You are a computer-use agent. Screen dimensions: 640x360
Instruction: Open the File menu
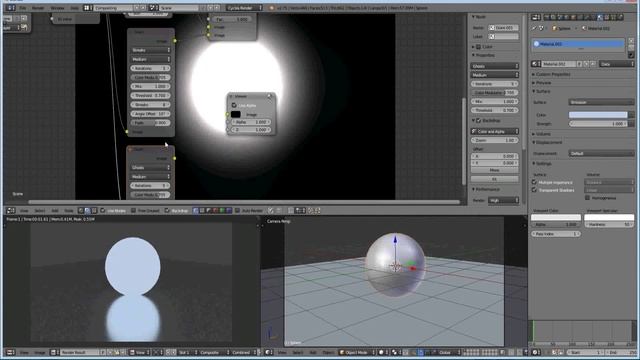click(x=23, y=8)
